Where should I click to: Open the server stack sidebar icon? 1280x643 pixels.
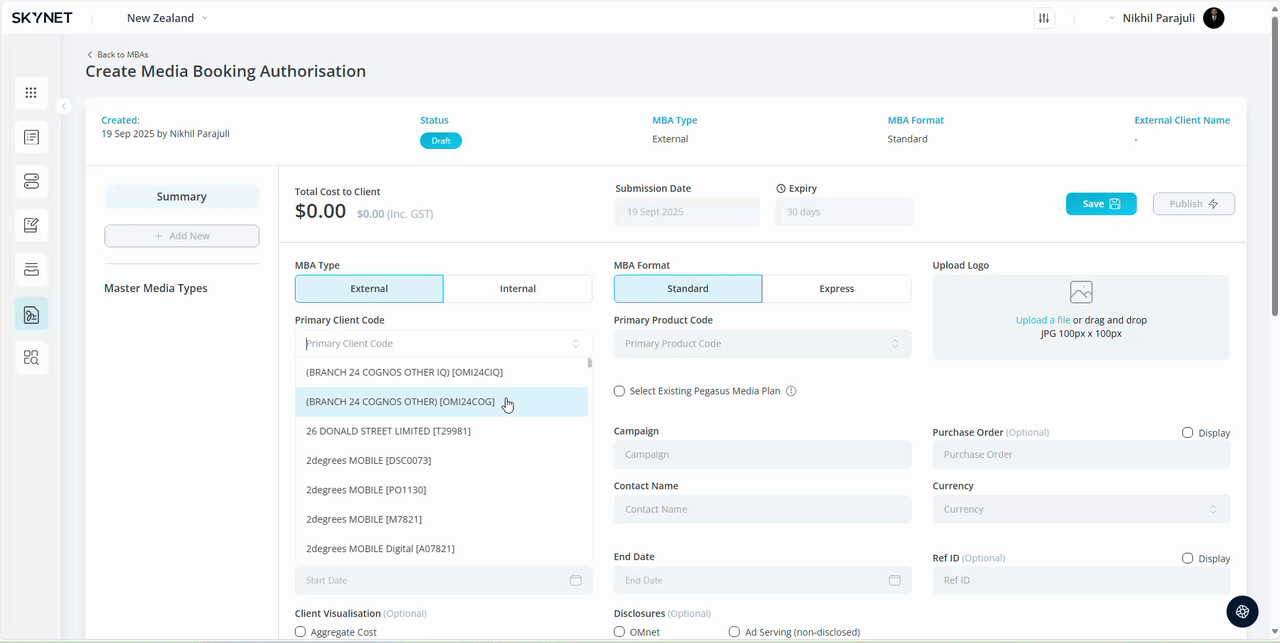point(31,181)
